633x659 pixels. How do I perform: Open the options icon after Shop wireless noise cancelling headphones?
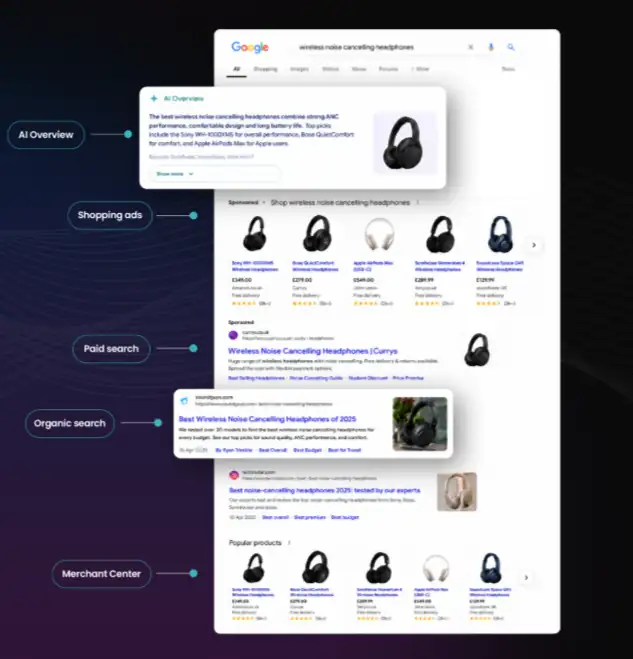coord(417,203)
